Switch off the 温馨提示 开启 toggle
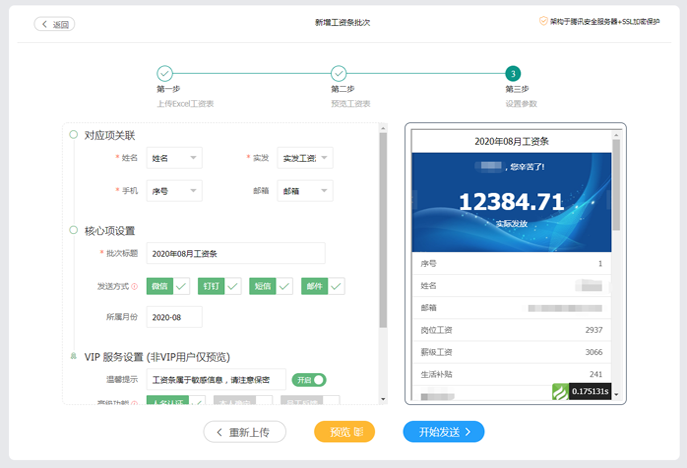Screen dimensions: 687x468 [309, 380]
